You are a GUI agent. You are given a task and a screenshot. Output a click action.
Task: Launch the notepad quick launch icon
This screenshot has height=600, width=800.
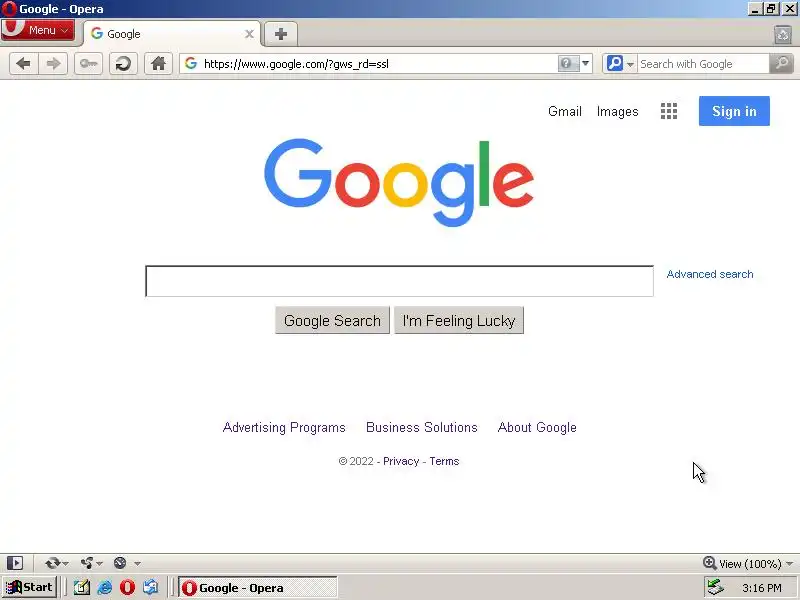[82, 588]
